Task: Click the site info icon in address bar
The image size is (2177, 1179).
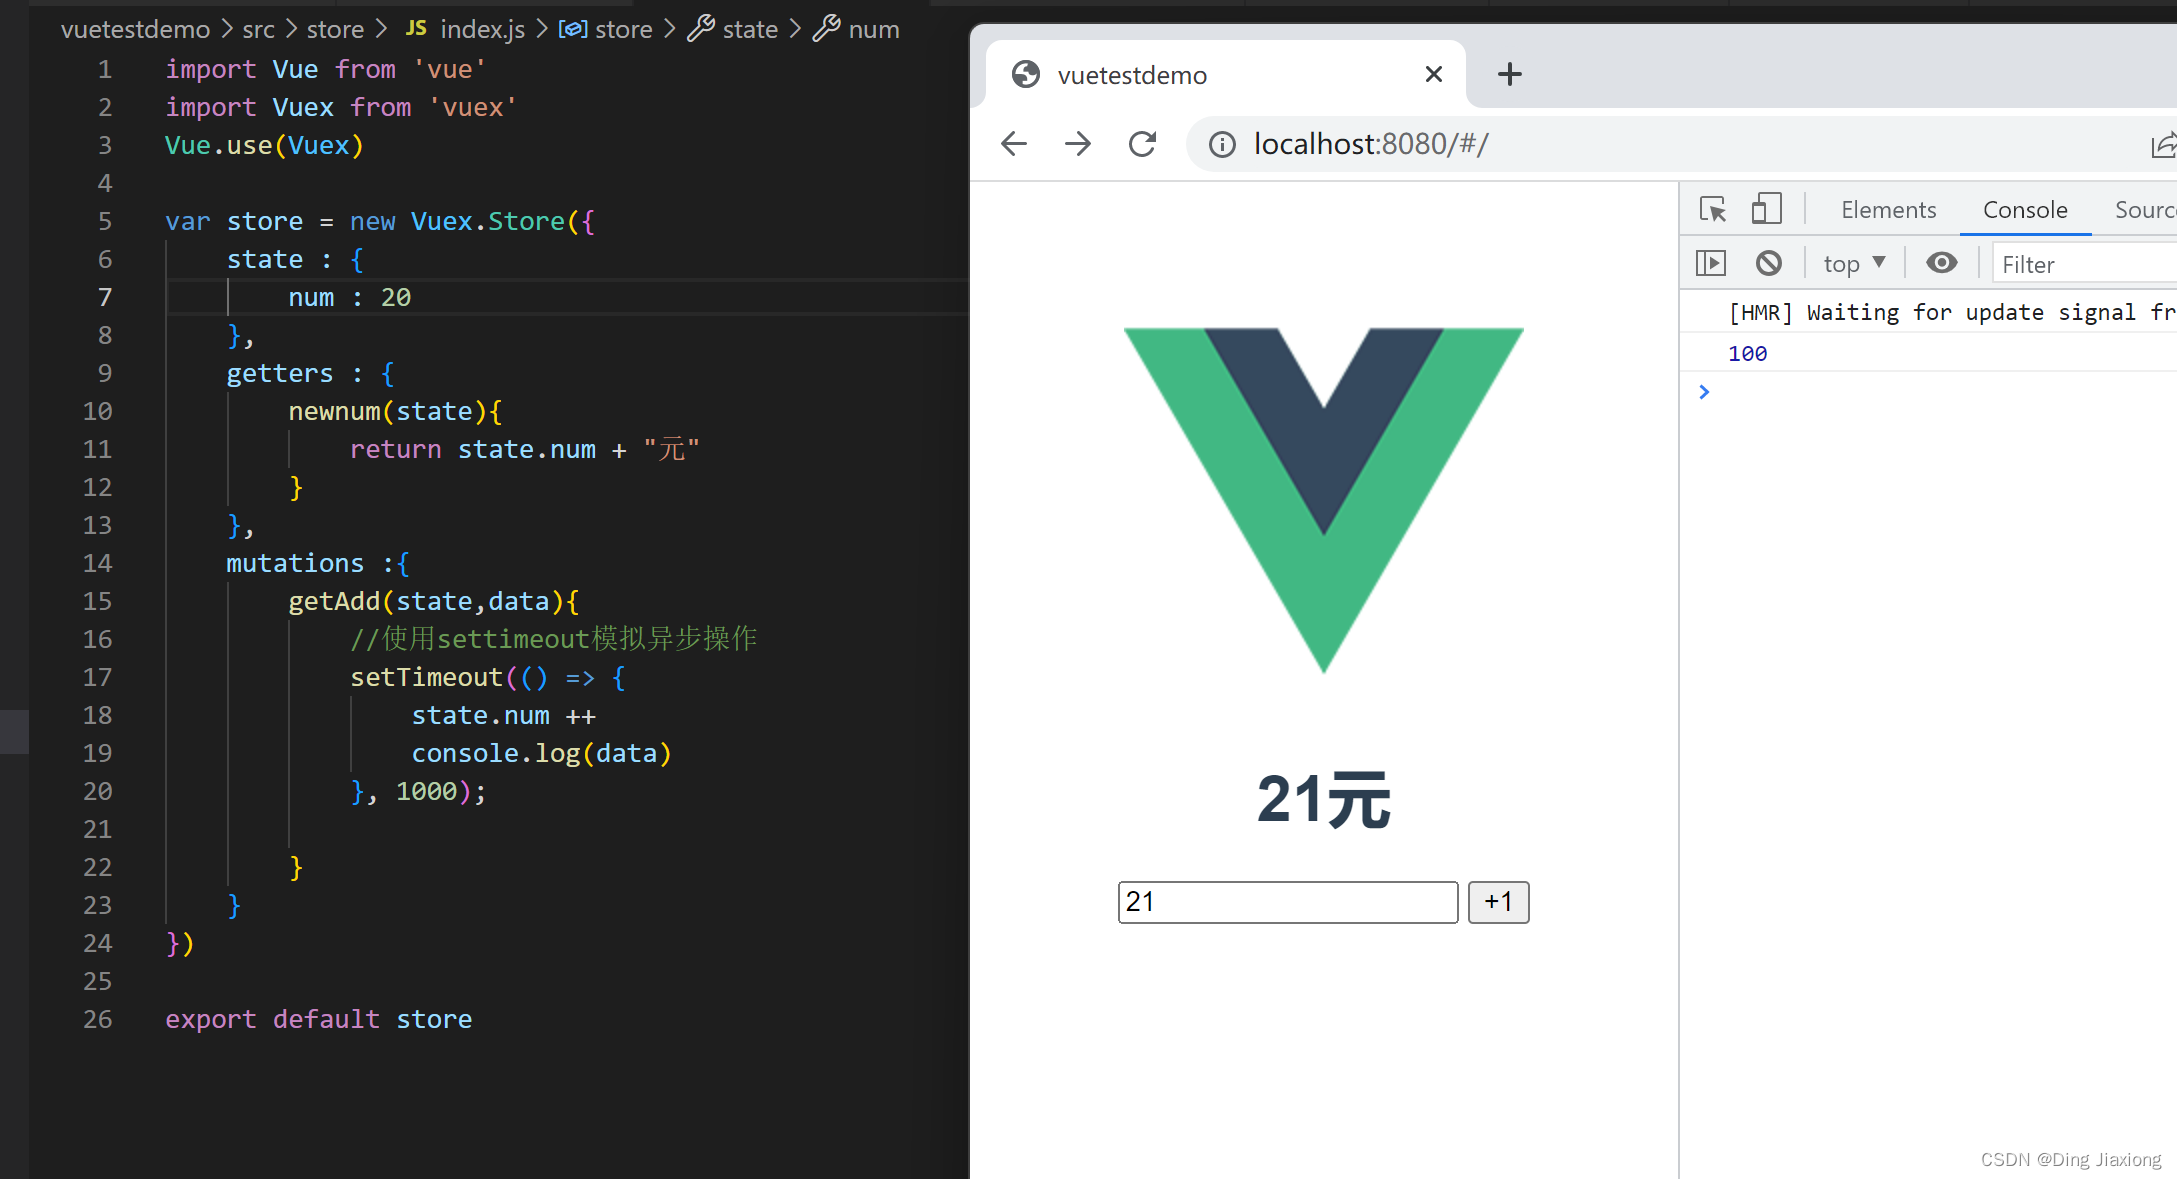Action: [1222, 145]
